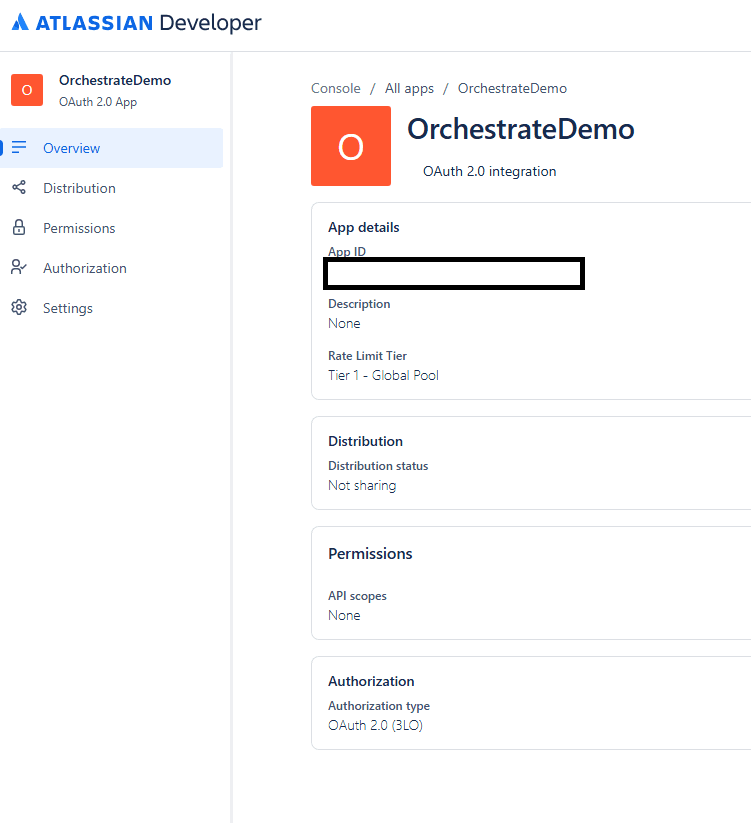Viewport: 751px width, 823px height.
Task: Click the OrchestrateDemo page heading
Action: tap(521, 129)
